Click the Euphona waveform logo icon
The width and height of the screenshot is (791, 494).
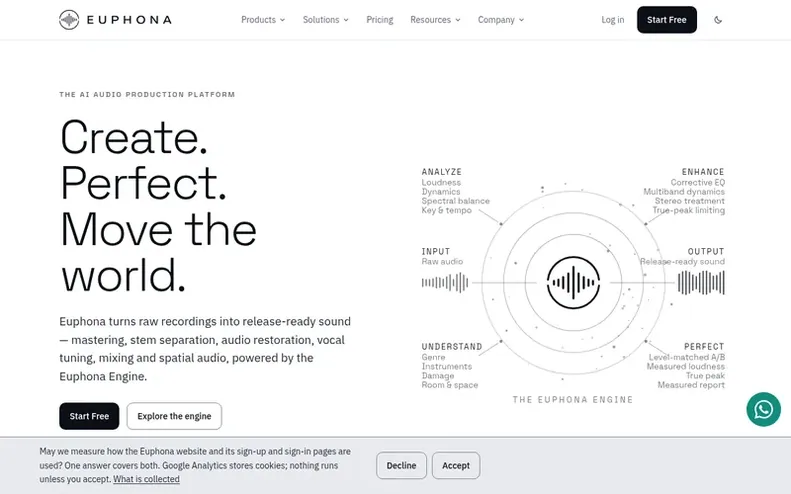coord(69,20)
